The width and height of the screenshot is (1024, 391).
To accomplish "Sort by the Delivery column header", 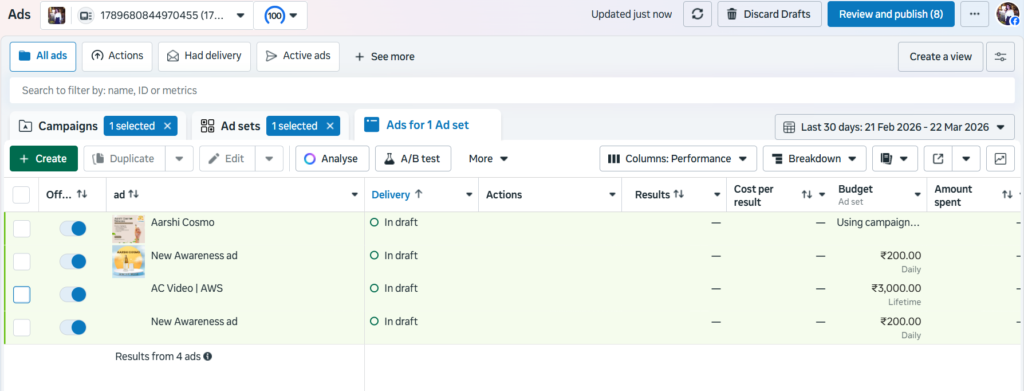I will pyautogui.click(x=396, y=195).
